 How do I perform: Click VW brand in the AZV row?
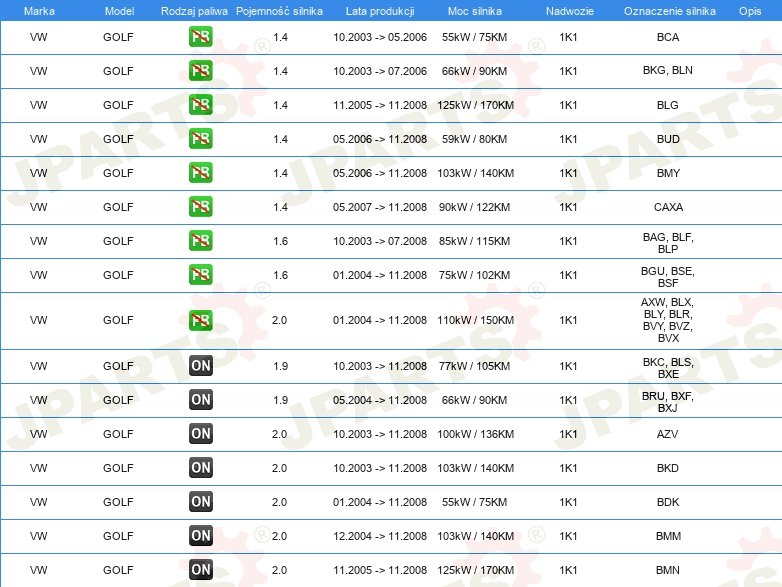coord(38,434)
